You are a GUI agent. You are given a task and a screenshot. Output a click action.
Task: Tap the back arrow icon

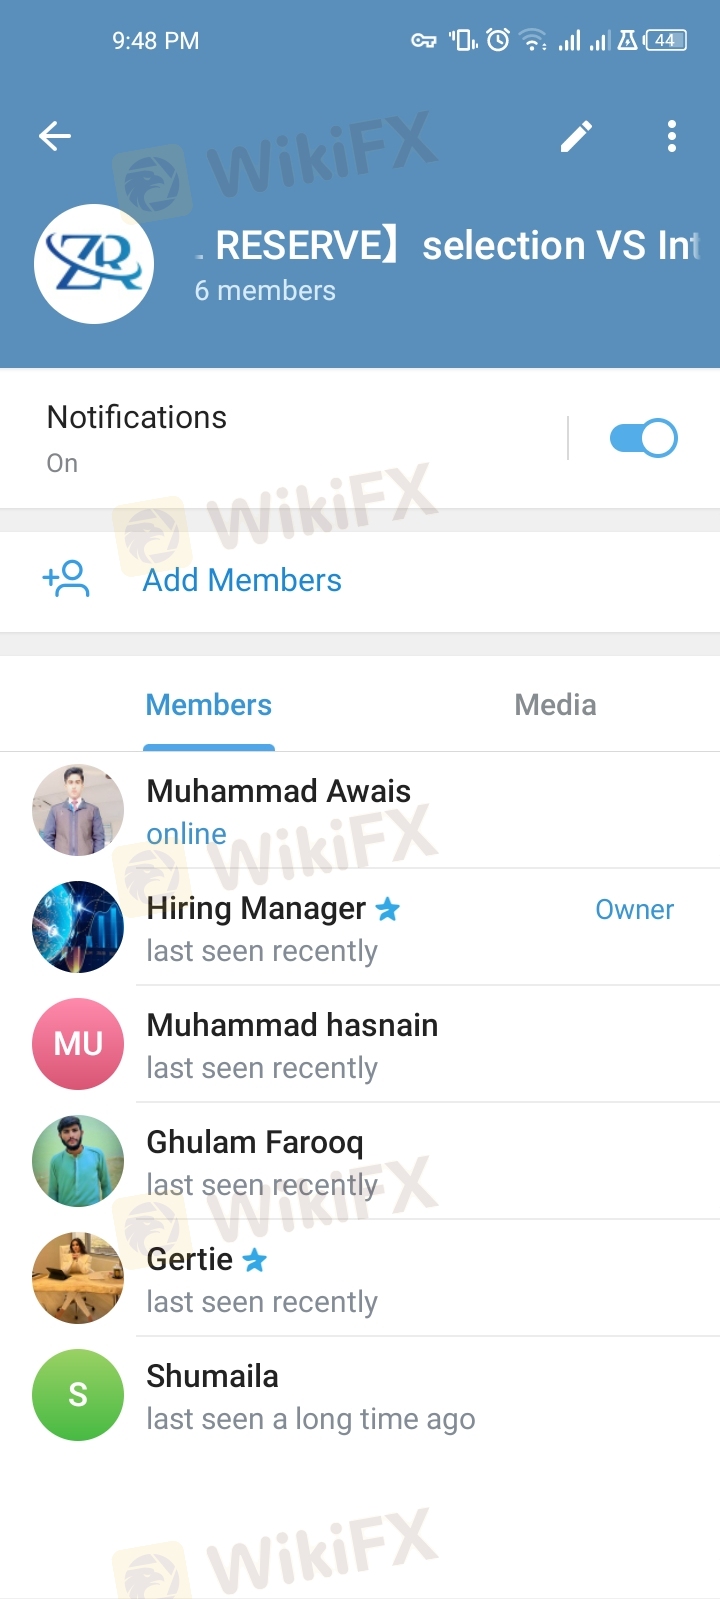point(55,136)
